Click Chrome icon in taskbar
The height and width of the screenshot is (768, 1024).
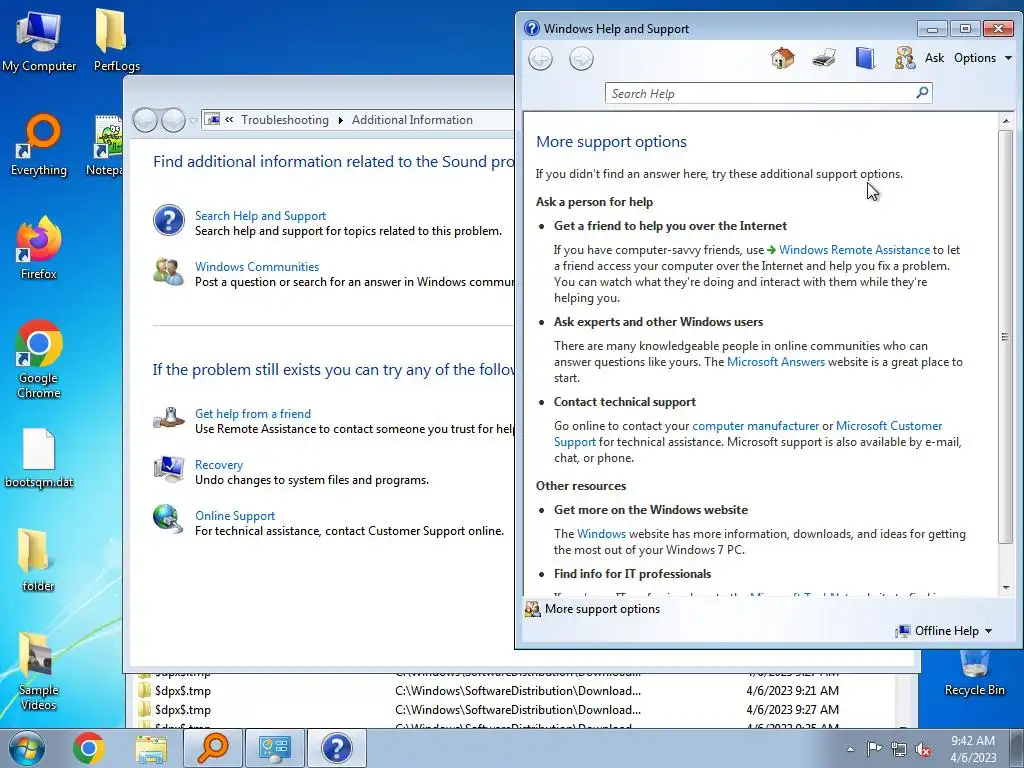[x=89, y=748]
